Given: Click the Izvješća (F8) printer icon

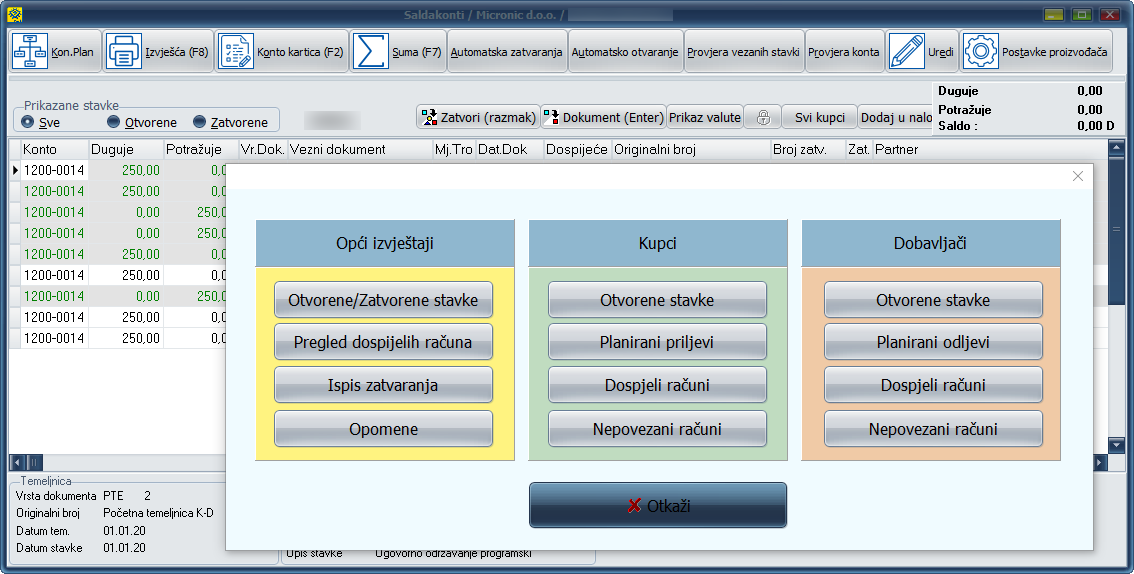Looking at the screenshot, I should [x=125, y=51].
